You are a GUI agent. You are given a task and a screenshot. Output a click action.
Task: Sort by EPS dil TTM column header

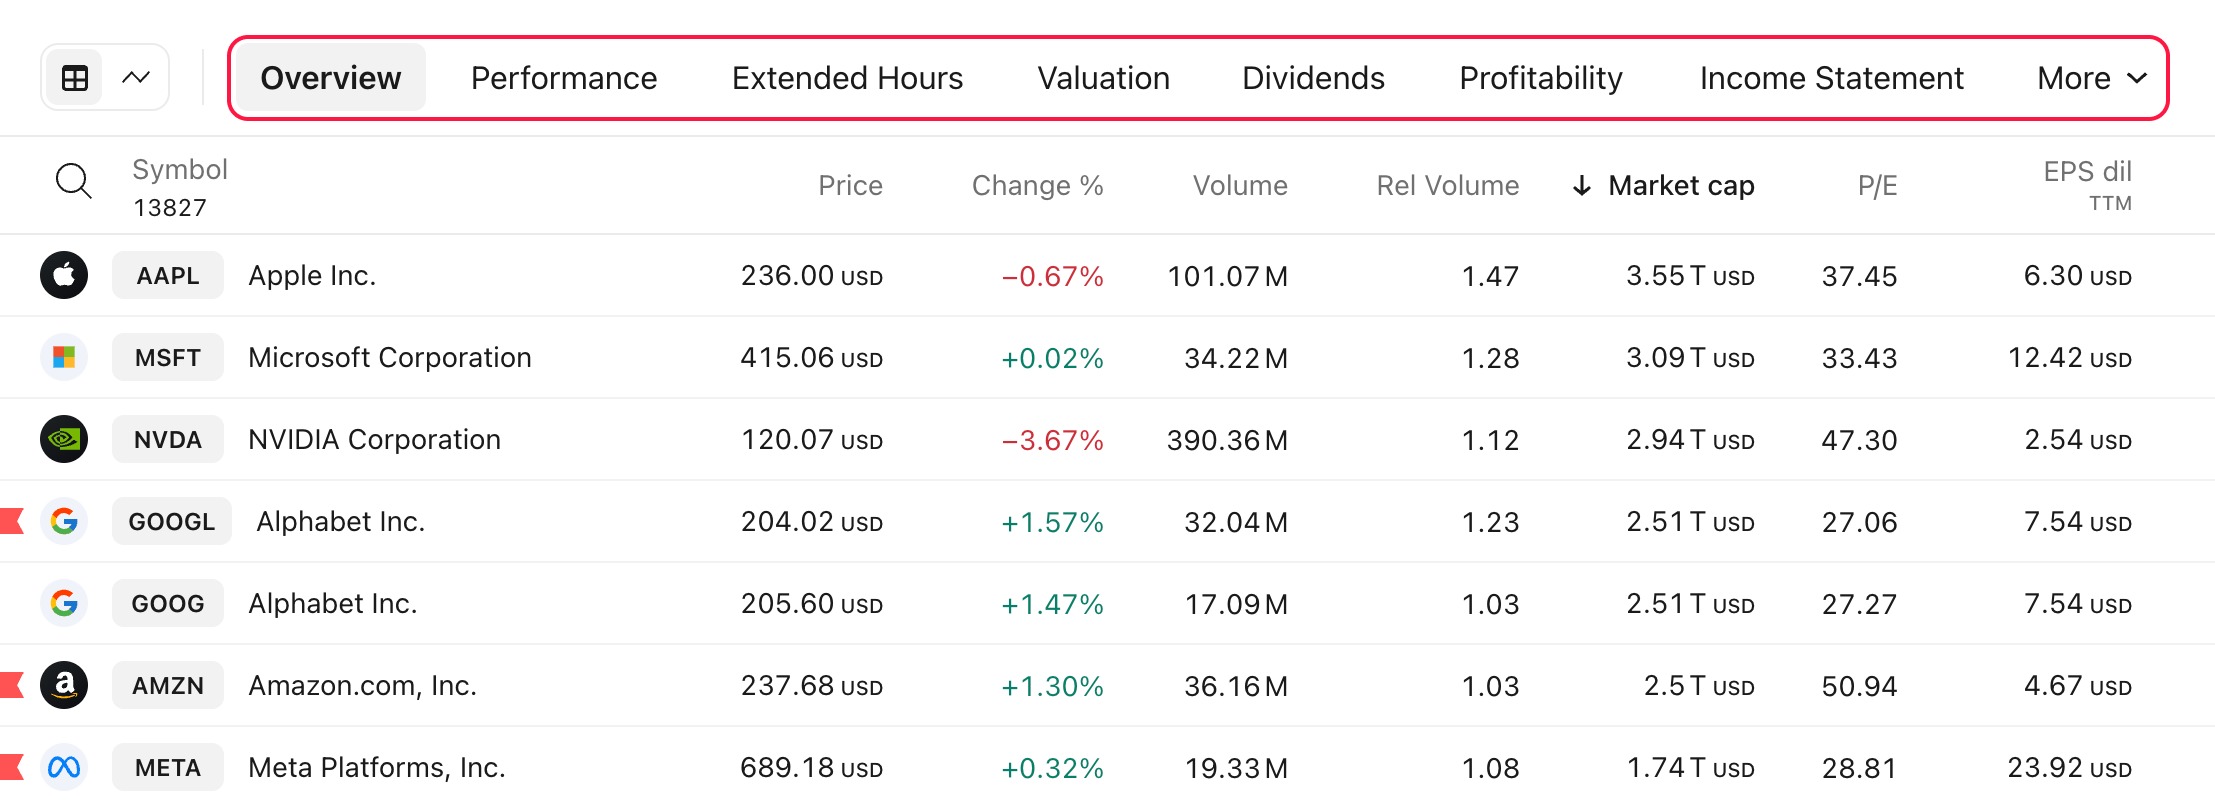point(2087,185)
